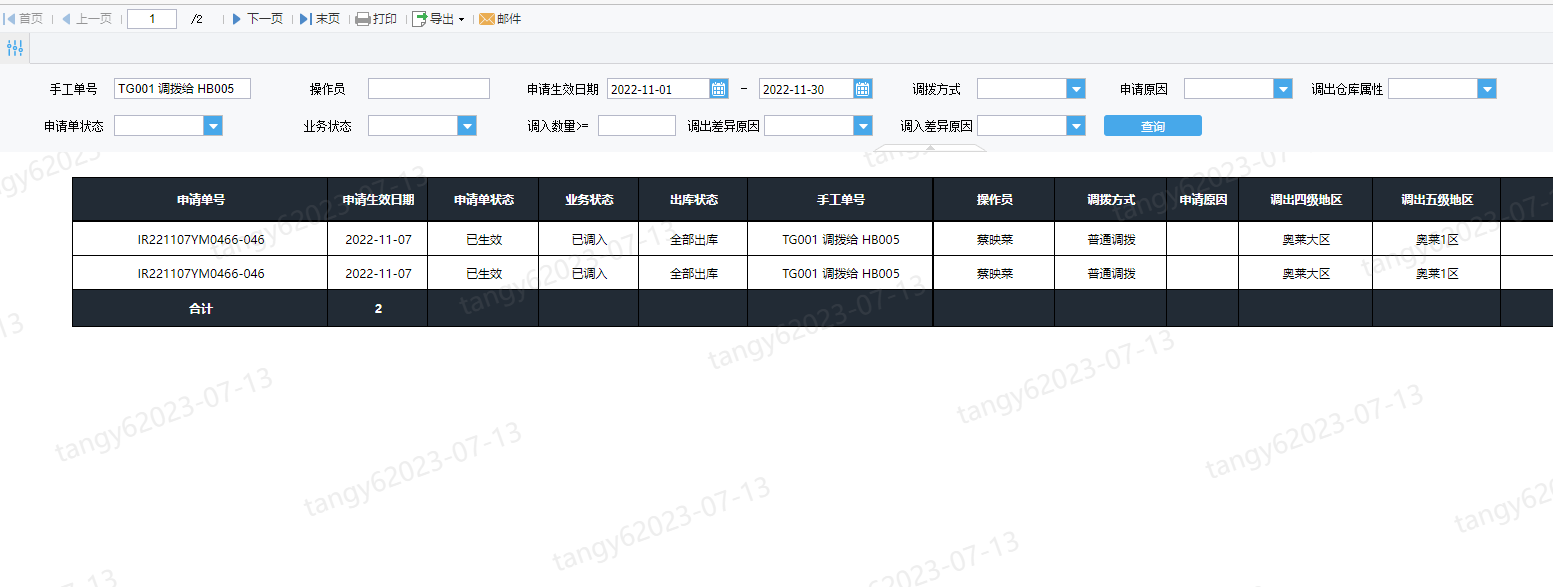This screenshot has height=587, width=1553.
Task: Click the 手工单号 column header in table
Action: pos(841,199)
